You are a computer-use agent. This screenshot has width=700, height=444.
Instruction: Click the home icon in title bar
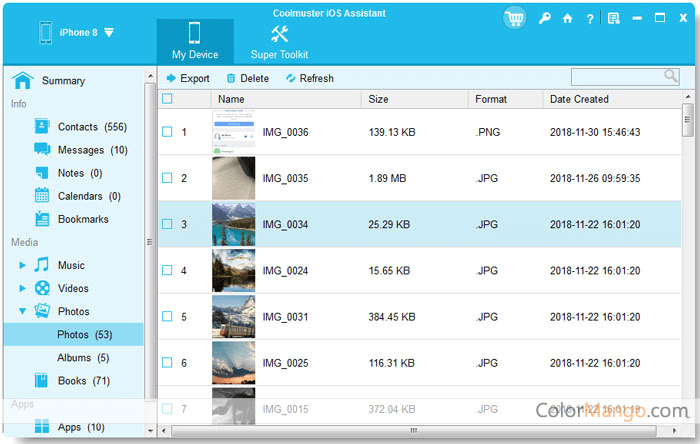(567, 18)
